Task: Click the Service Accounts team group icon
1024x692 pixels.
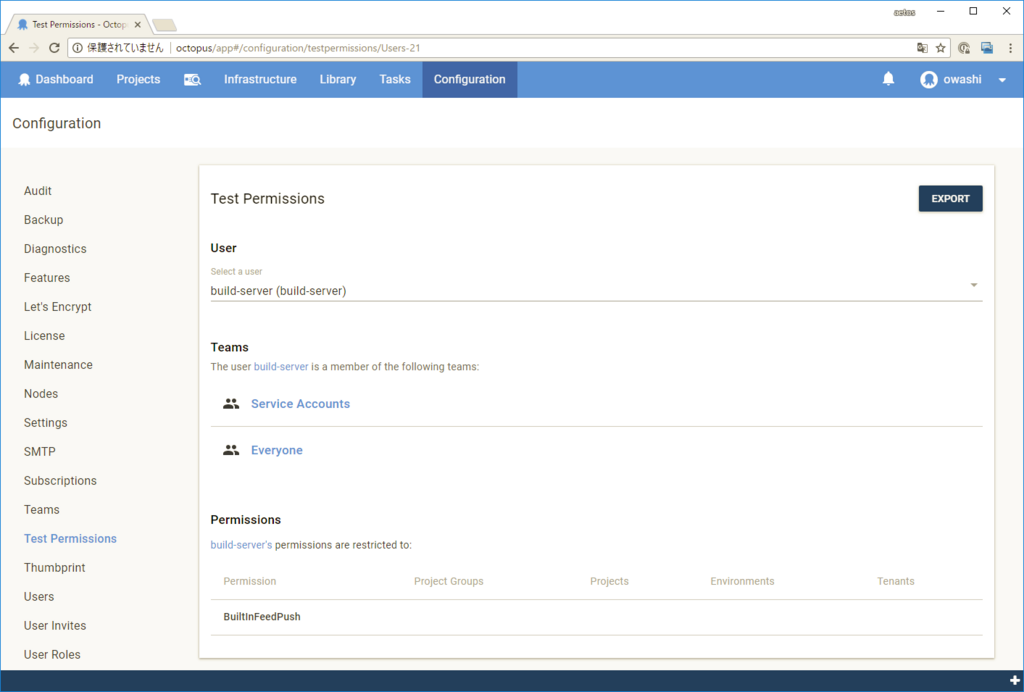Action: point(231,404)
